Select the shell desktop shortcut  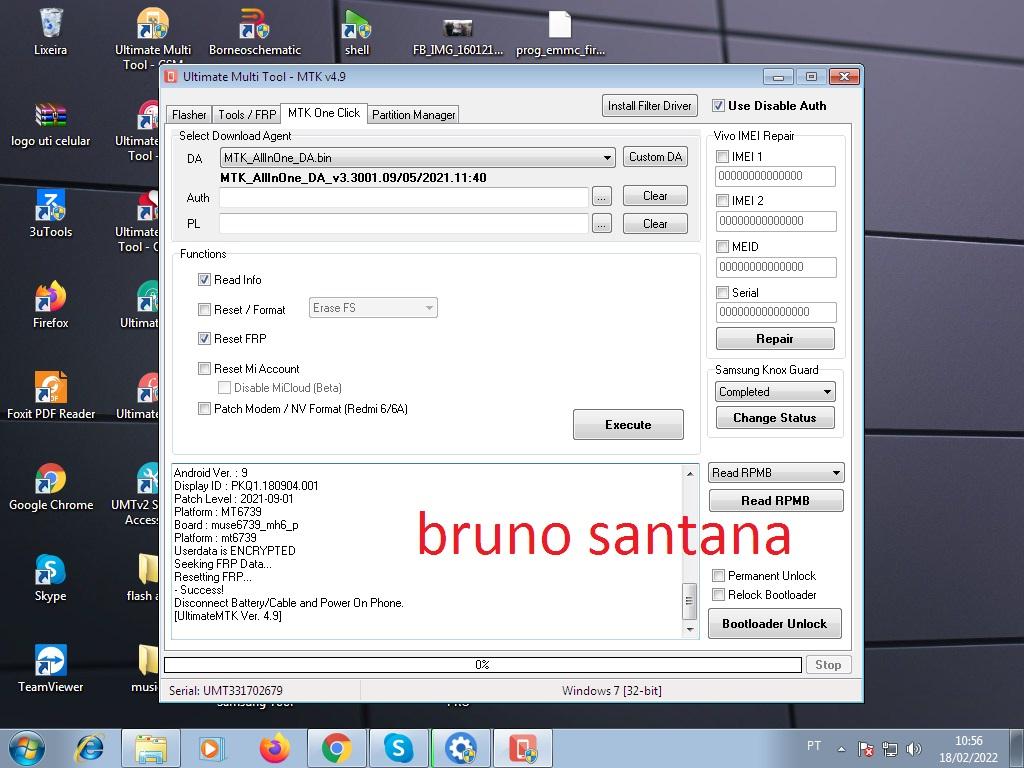pos(357,31)
